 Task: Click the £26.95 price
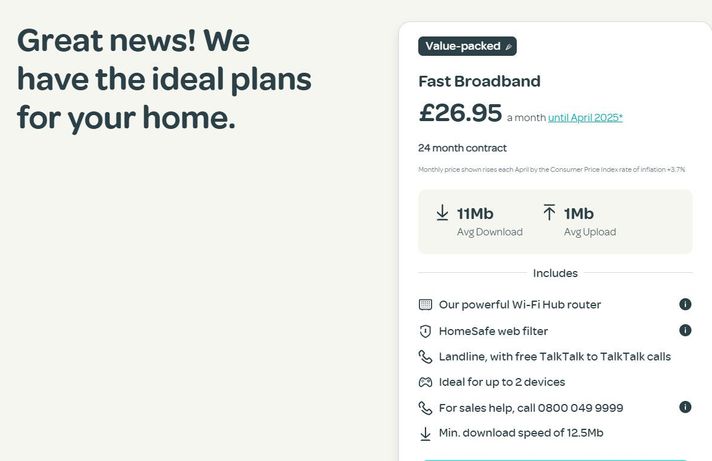pos(460,113)
